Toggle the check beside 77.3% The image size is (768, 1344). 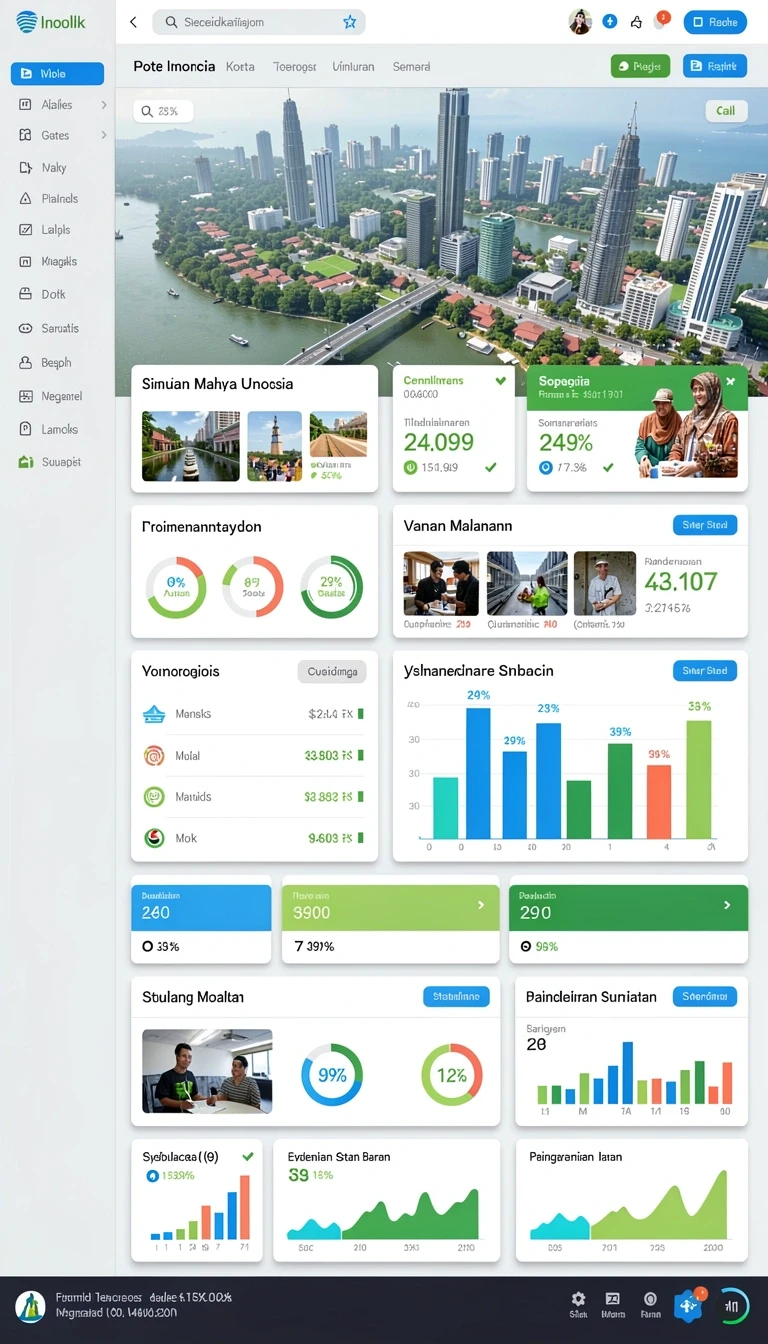coord(608,467)
